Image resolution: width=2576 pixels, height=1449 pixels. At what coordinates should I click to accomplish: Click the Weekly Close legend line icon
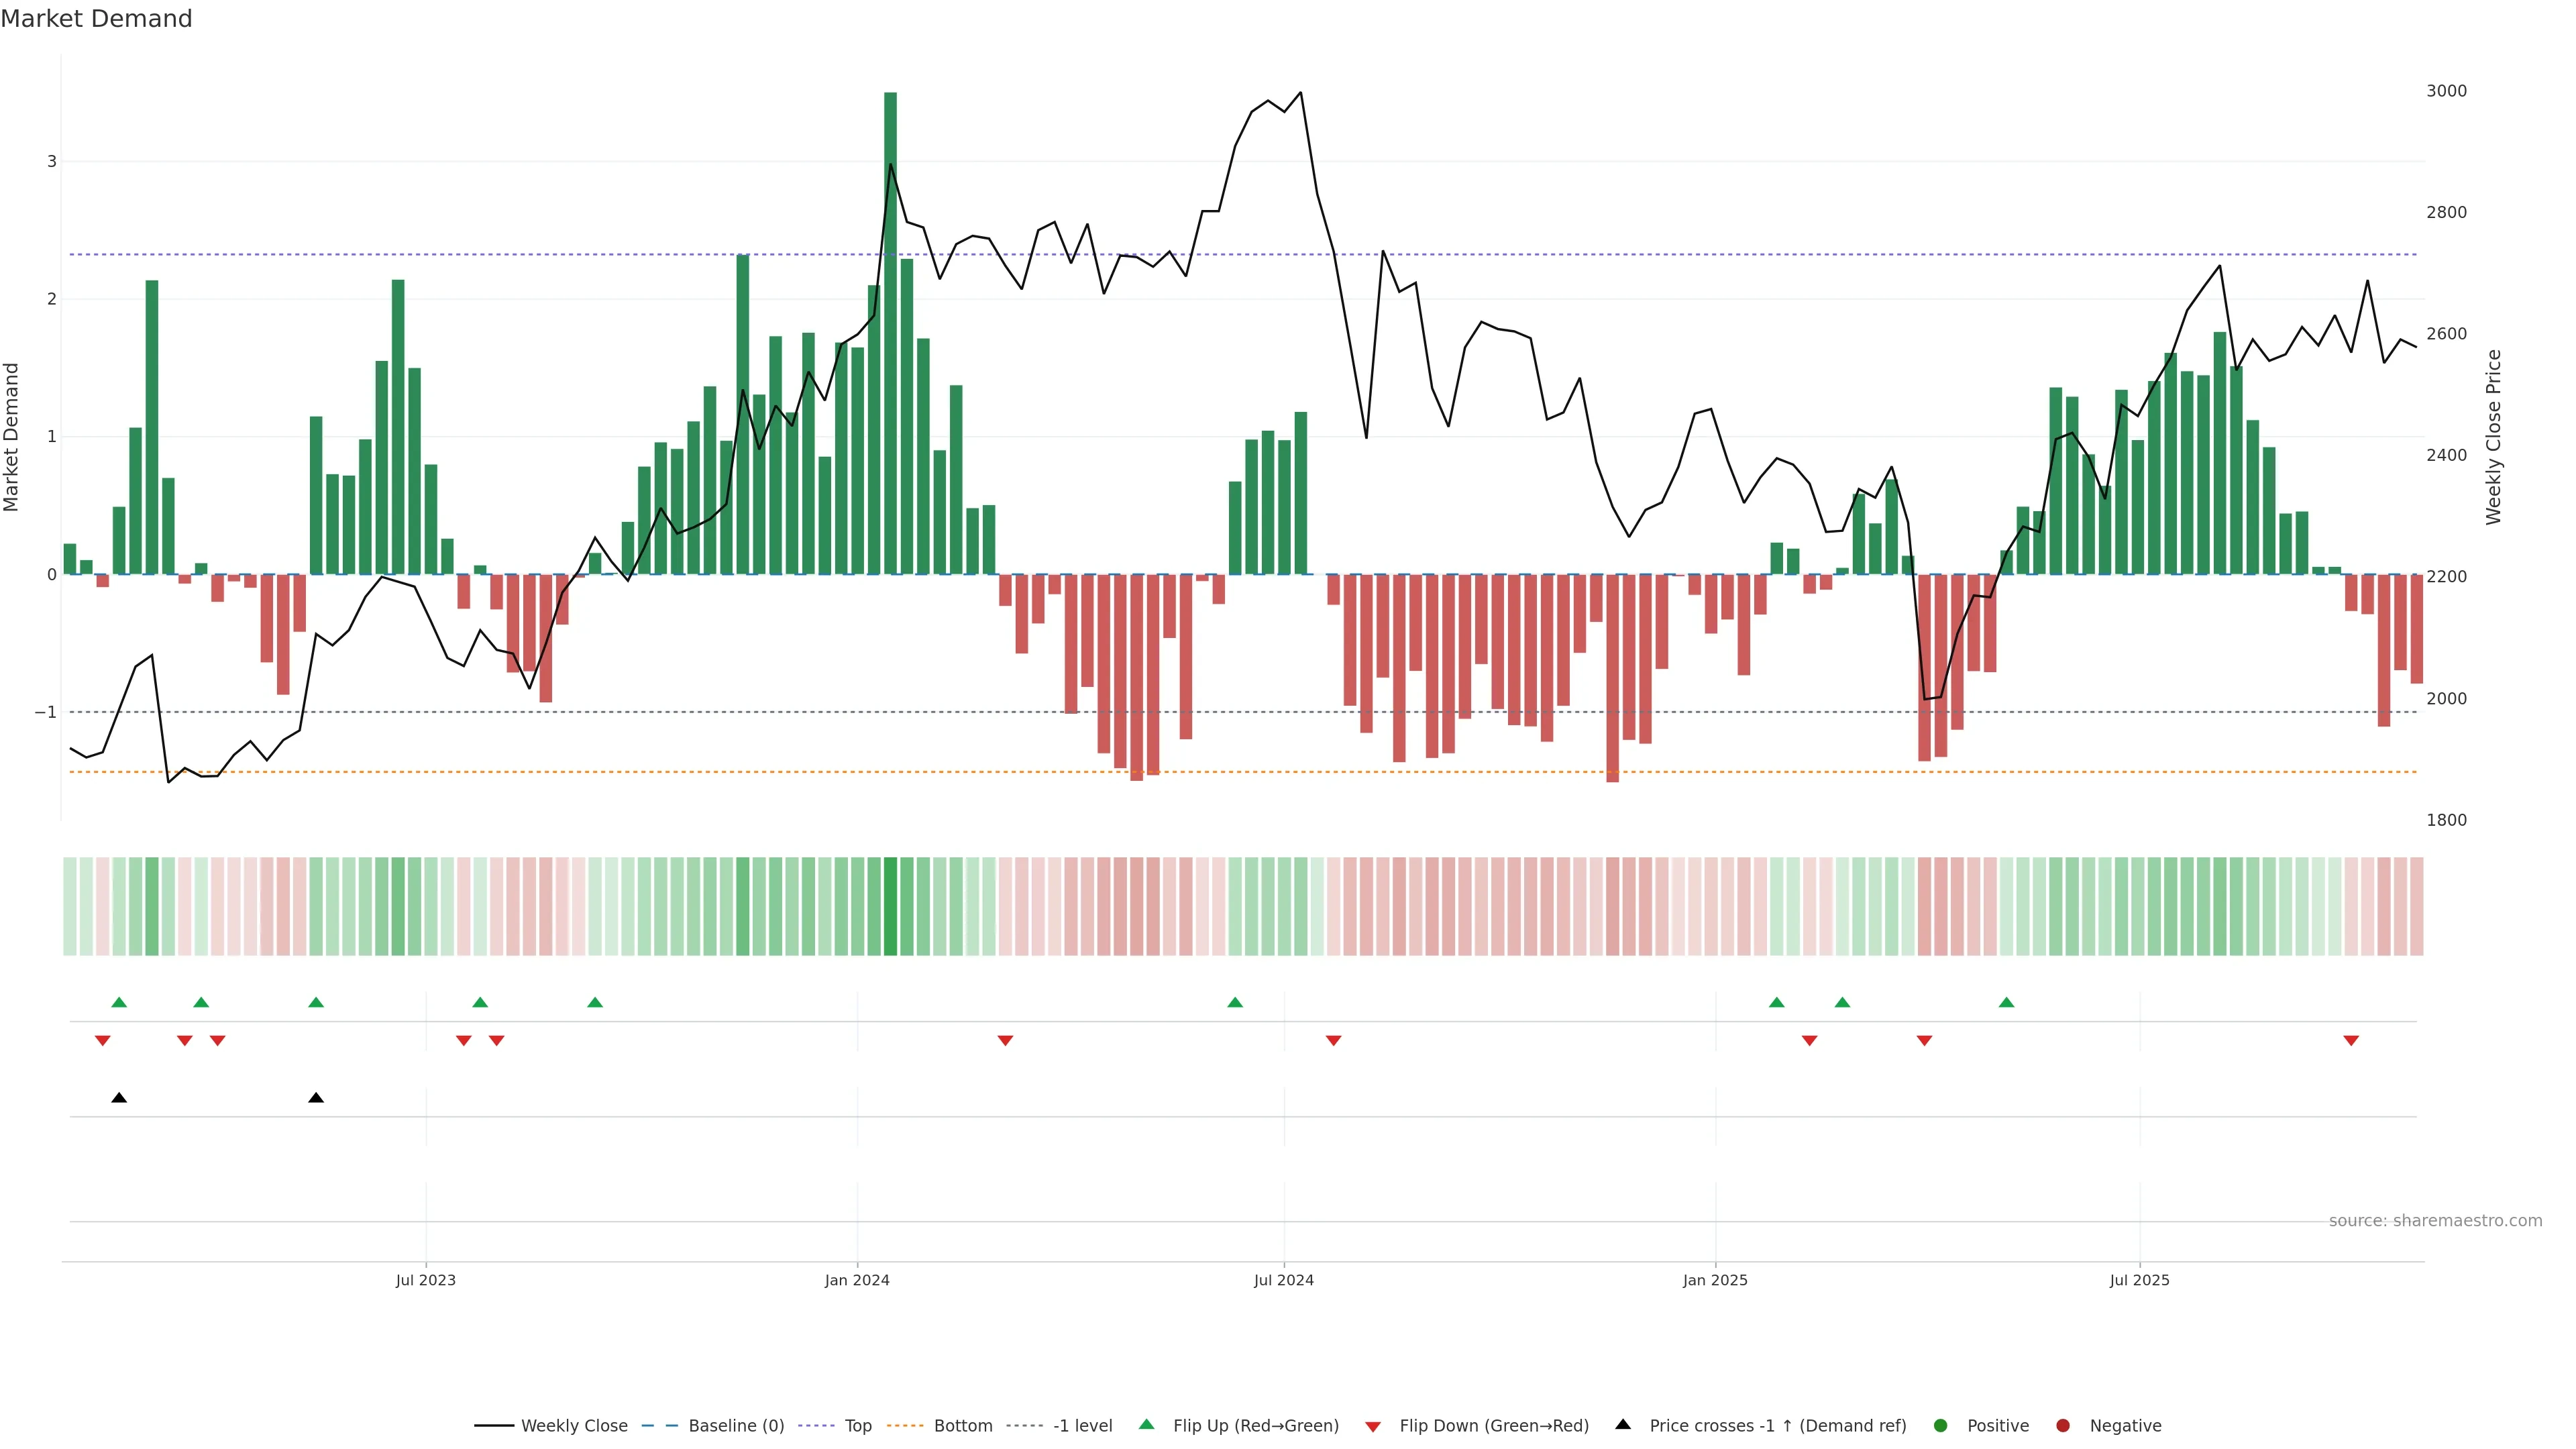494,1426
